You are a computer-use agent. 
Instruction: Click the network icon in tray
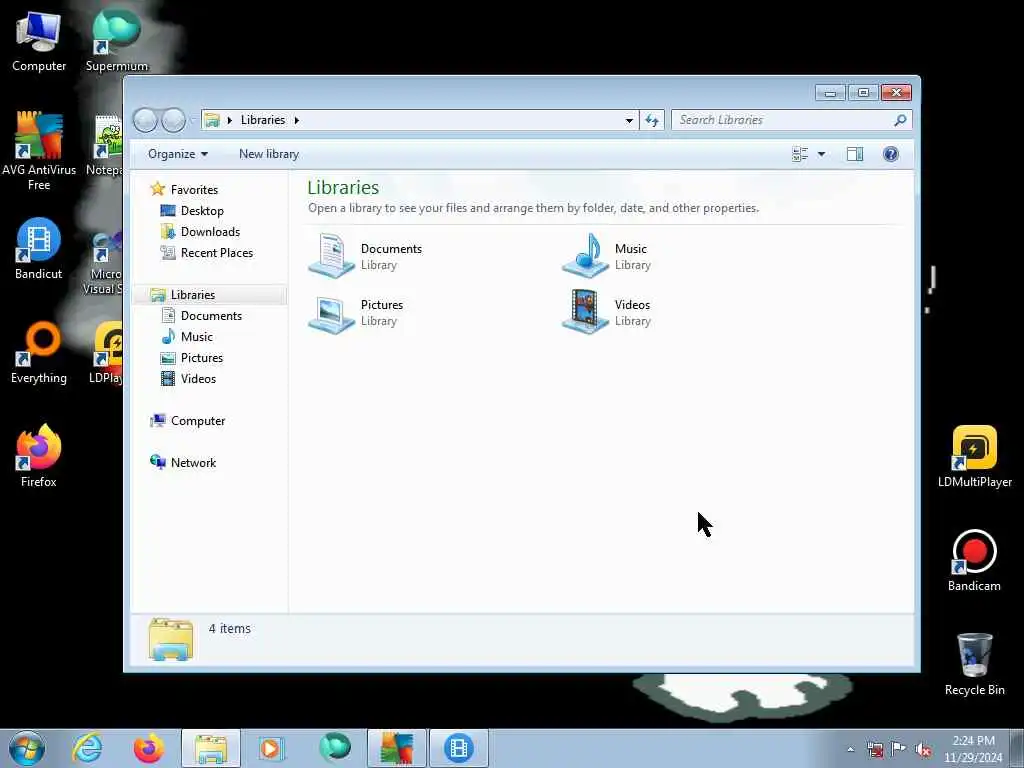(875, 749)
